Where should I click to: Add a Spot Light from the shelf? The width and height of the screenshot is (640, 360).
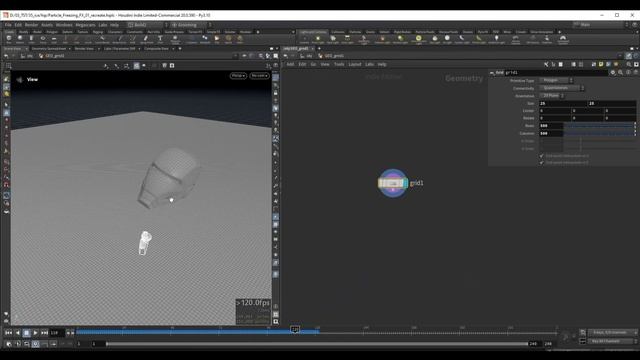click(333, 39)
